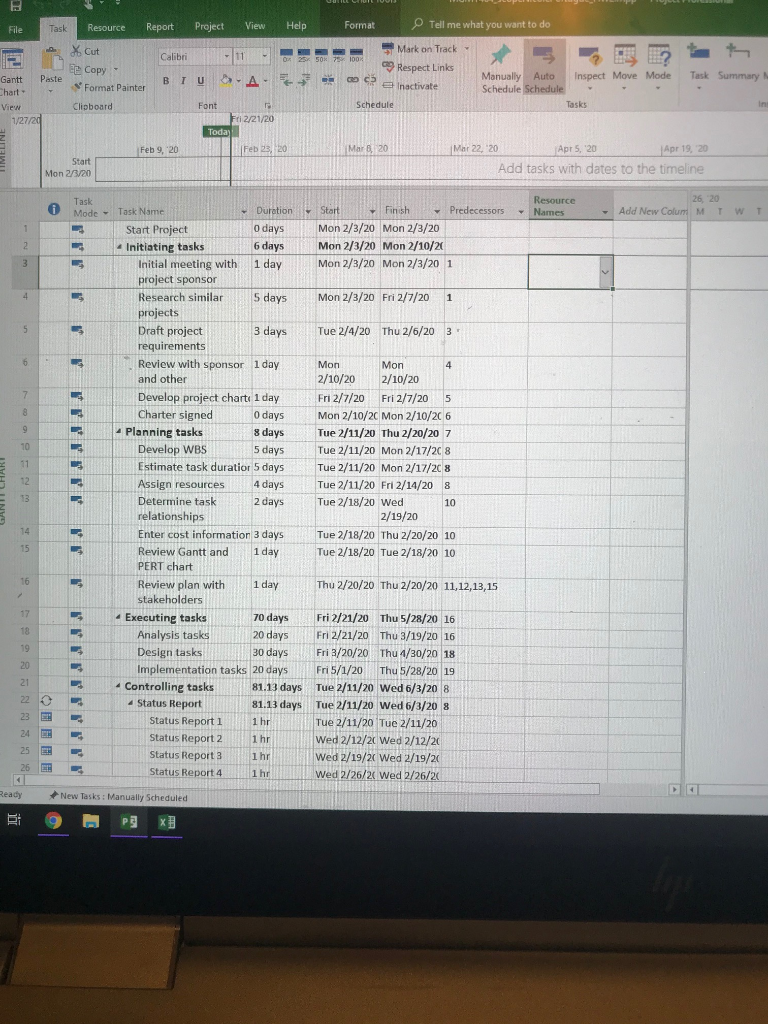
Task: Indent the selected task
Action: [x=304, y=80]
